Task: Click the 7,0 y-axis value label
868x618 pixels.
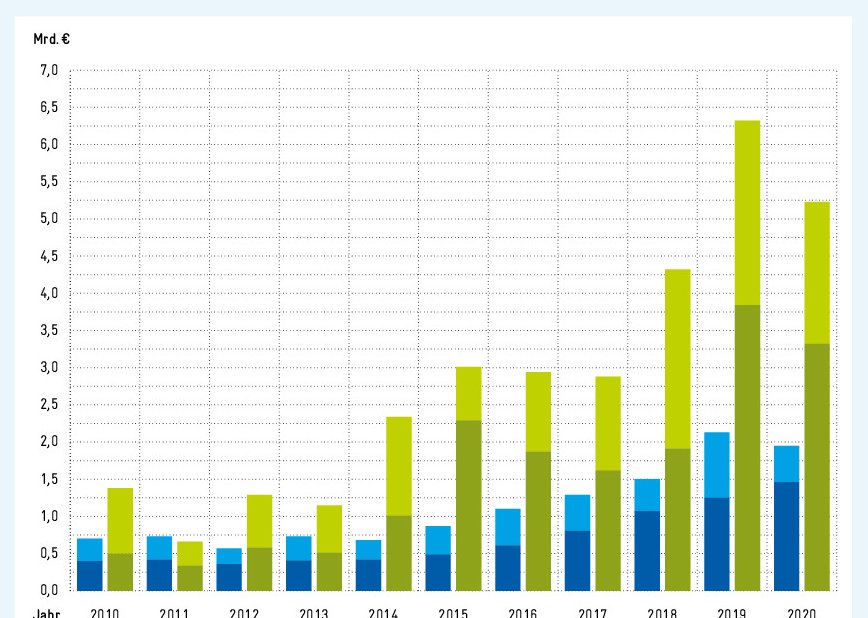Action: (x=49, y=70)
